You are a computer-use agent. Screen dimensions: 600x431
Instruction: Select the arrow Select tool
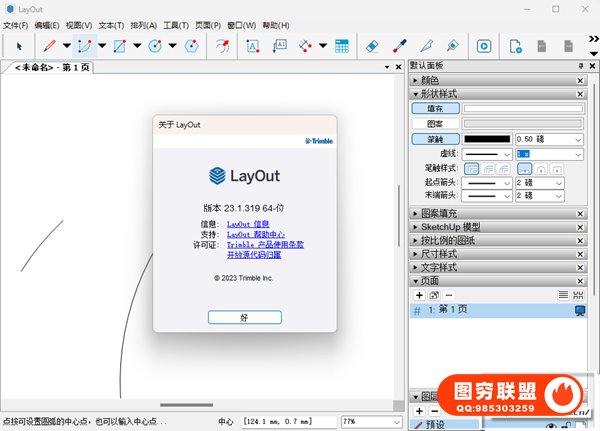(18, 45)
